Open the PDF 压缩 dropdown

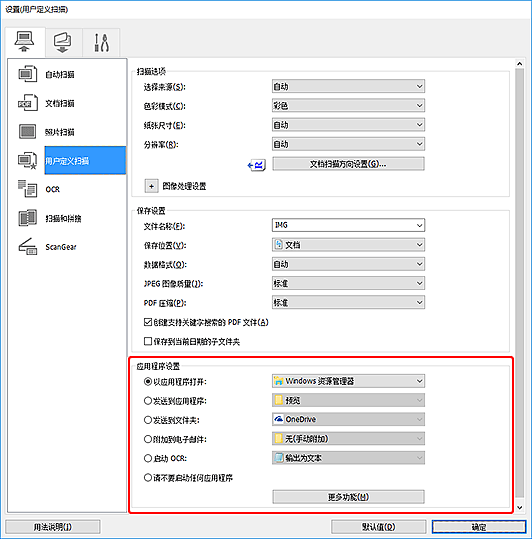point(348,302)
